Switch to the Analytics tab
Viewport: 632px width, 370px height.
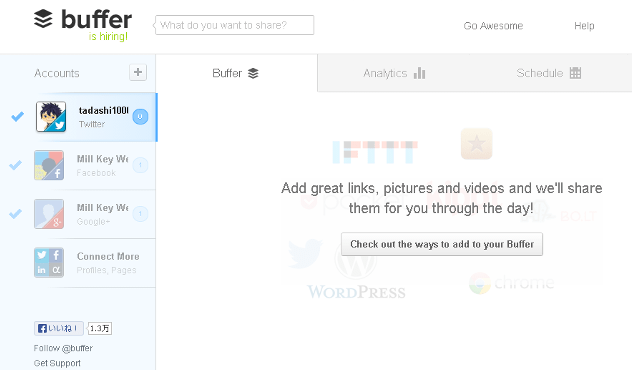click(394, 73)
